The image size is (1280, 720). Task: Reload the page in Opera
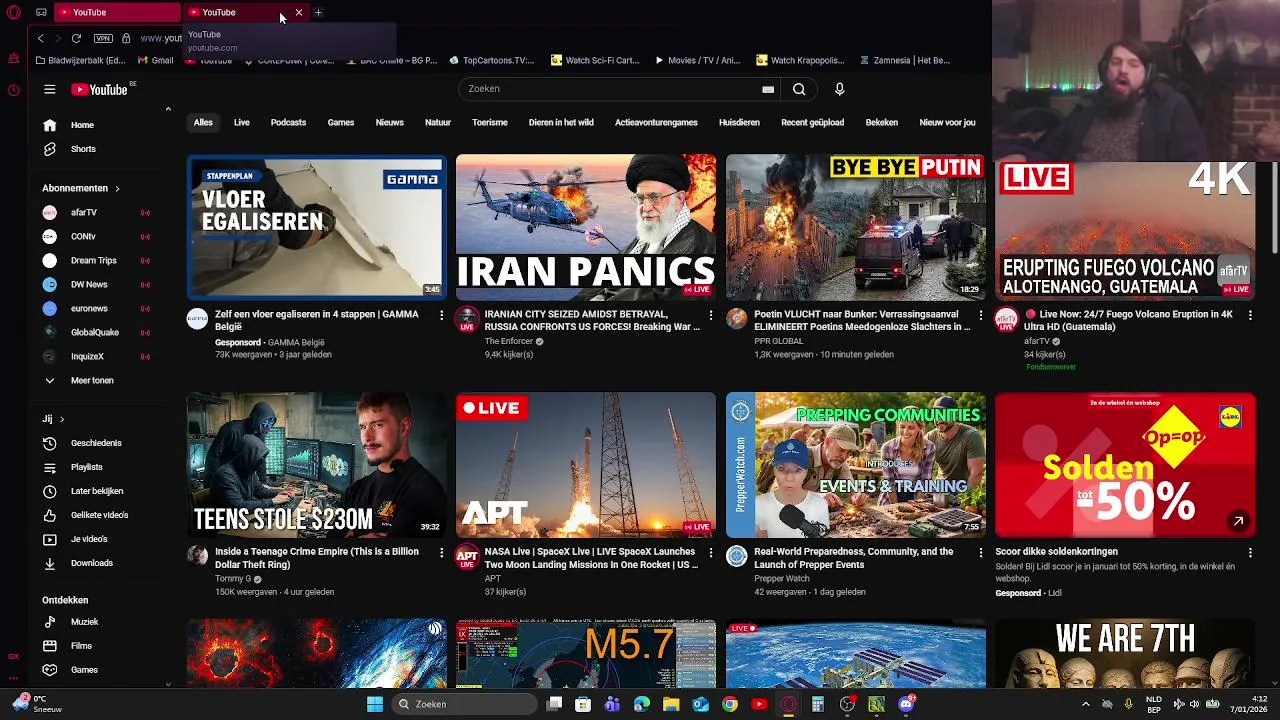[76, 38]
